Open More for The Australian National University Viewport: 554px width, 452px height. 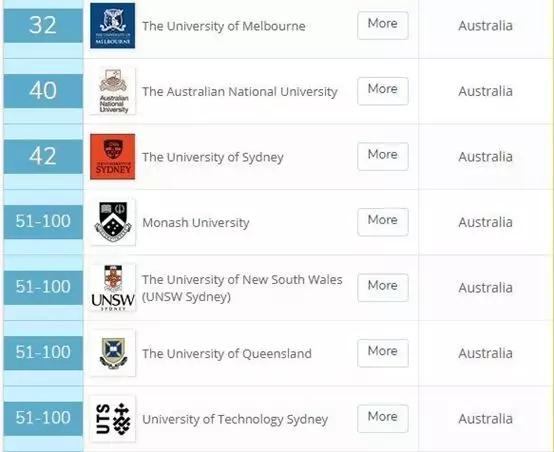(383, 91)
